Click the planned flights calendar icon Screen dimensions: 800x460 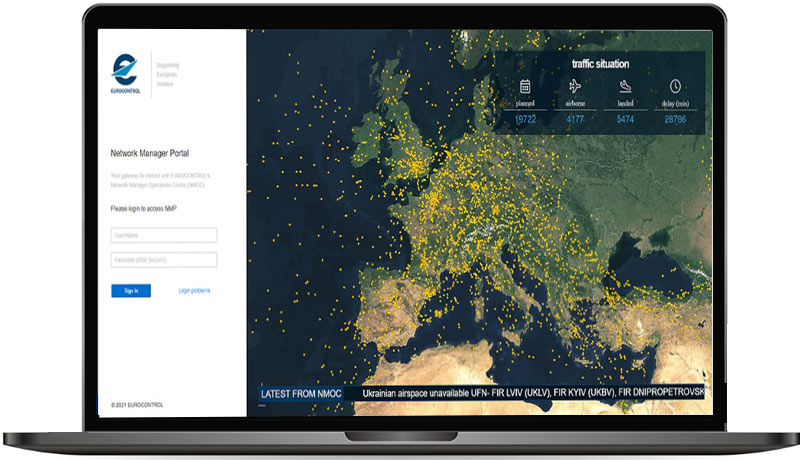(x=525, y=87)
